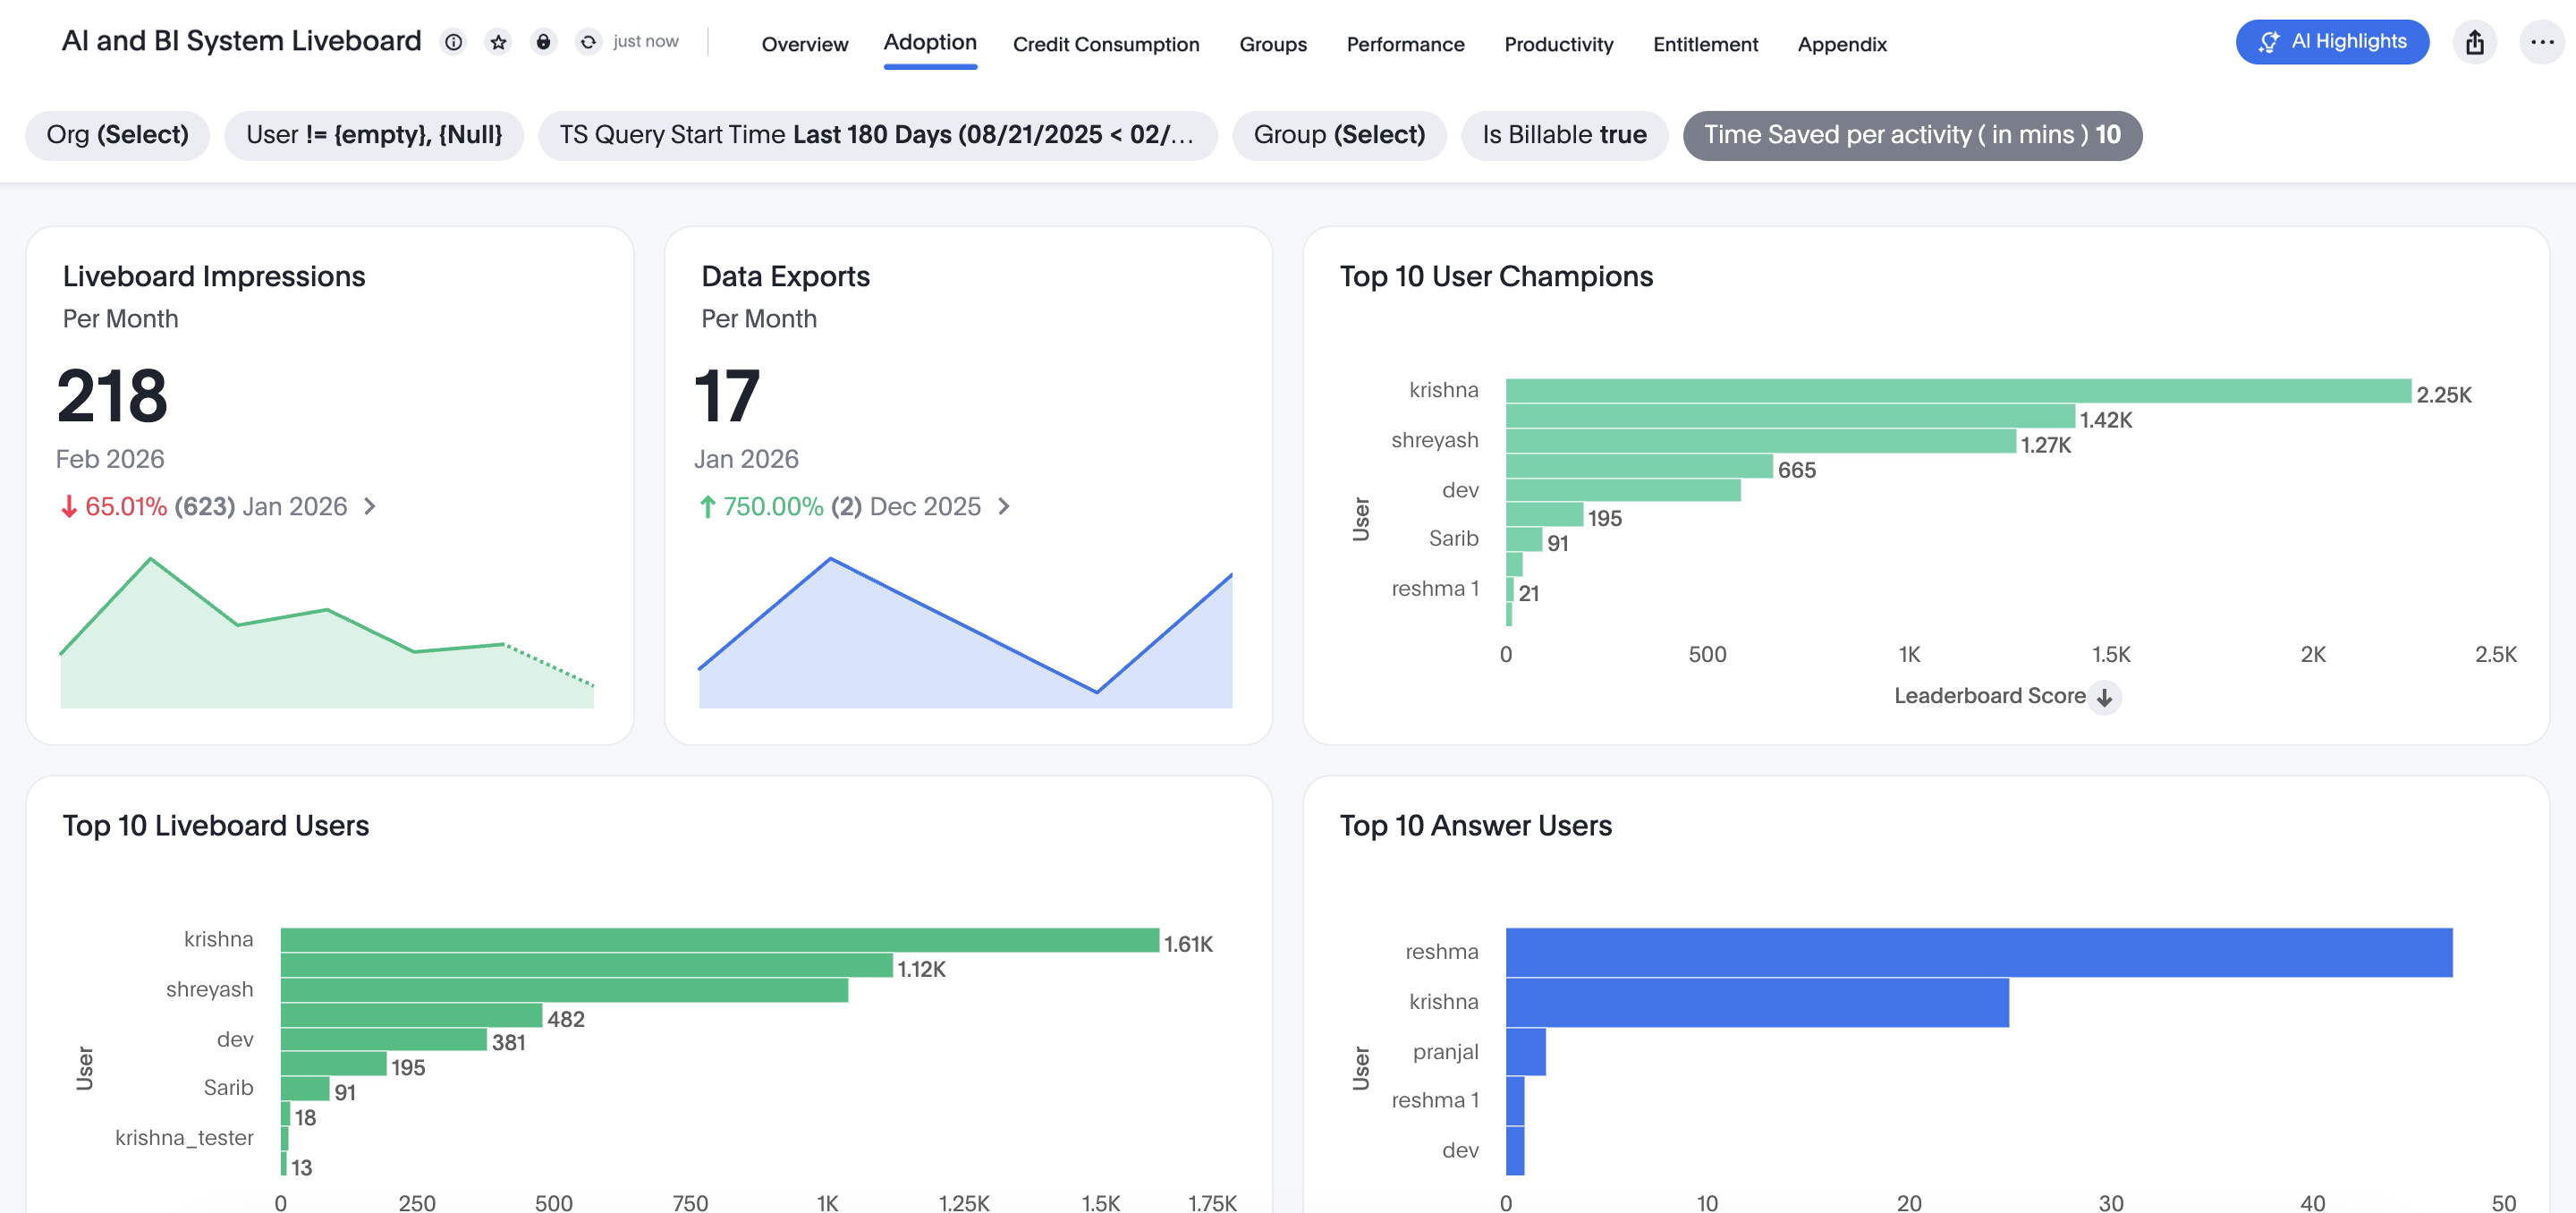View the Entitlement tab
Viewport: 2576px width, 1213px height.
pos(1705,44)
